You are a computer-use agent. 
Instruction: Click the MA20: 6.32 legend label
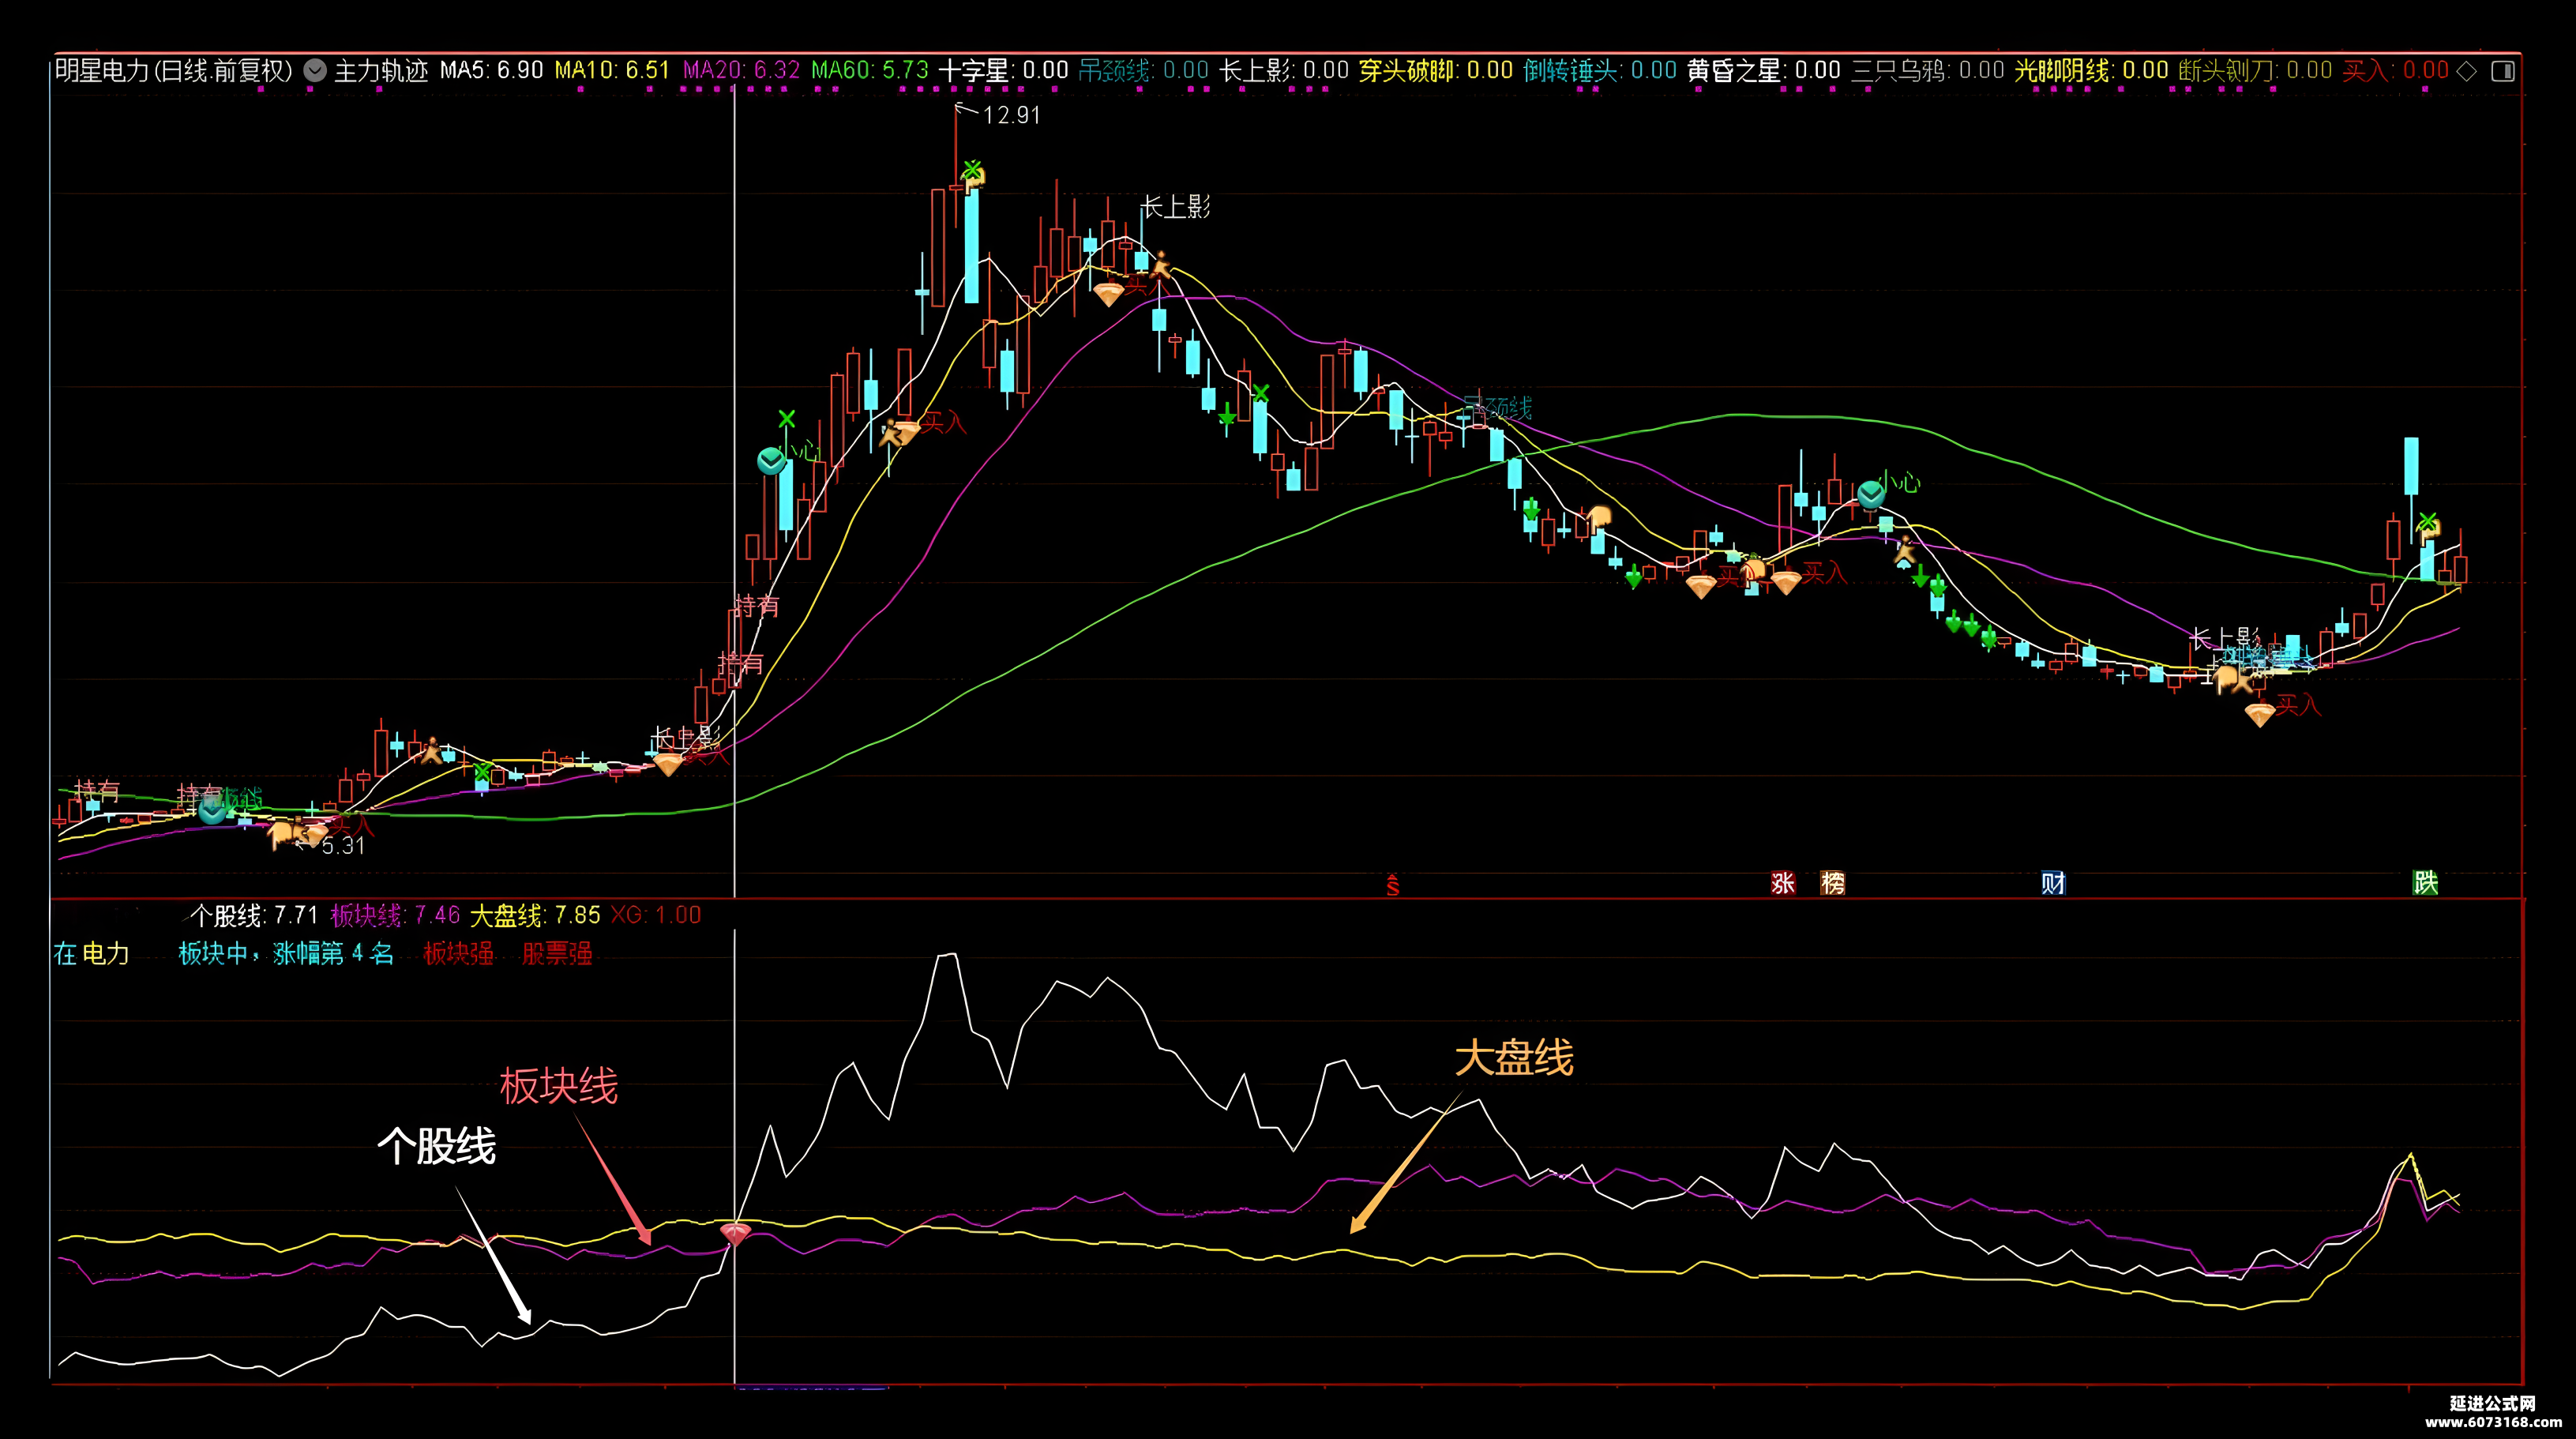pos(741,70)
